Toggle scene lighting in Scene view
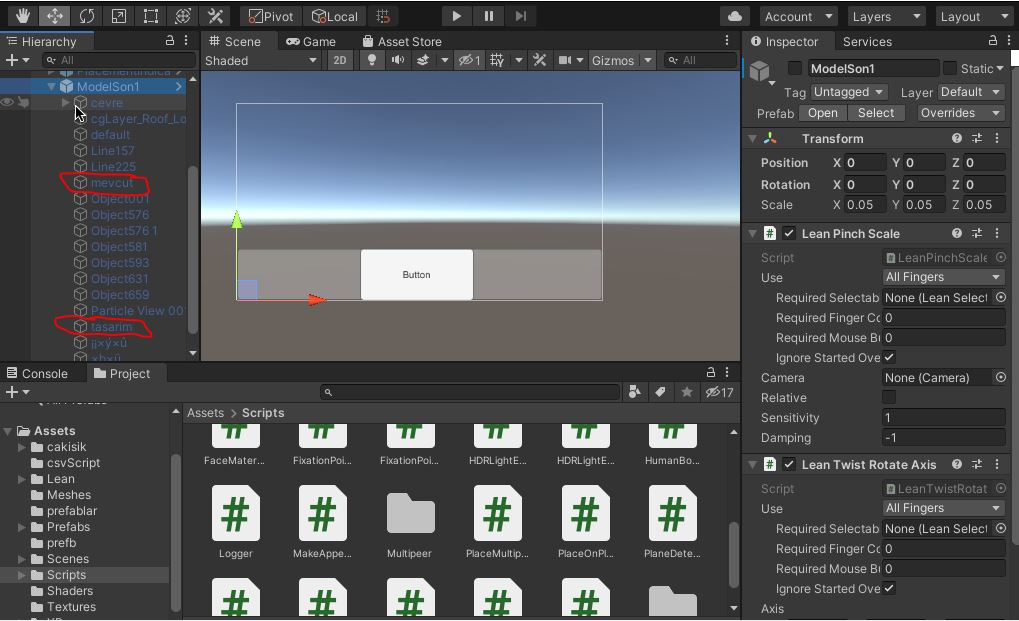This screenshot has height=621, width=1019. point(371,60)
